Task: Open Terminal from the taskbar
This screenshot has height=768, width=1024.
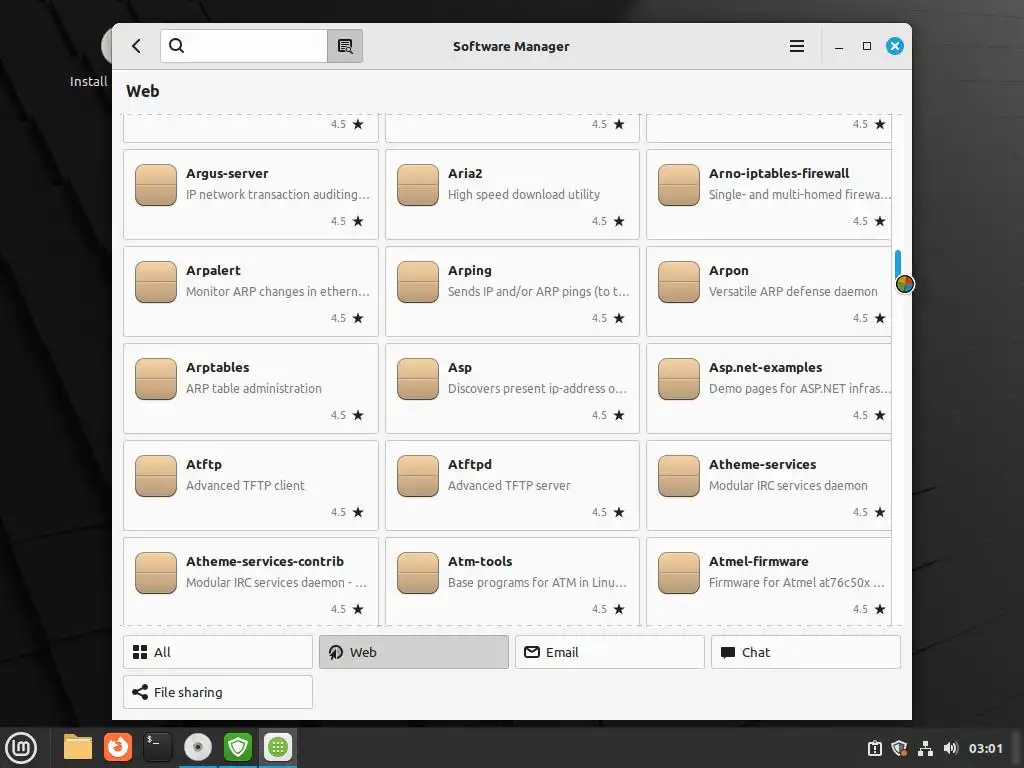Action: click(x=157, y=748)
